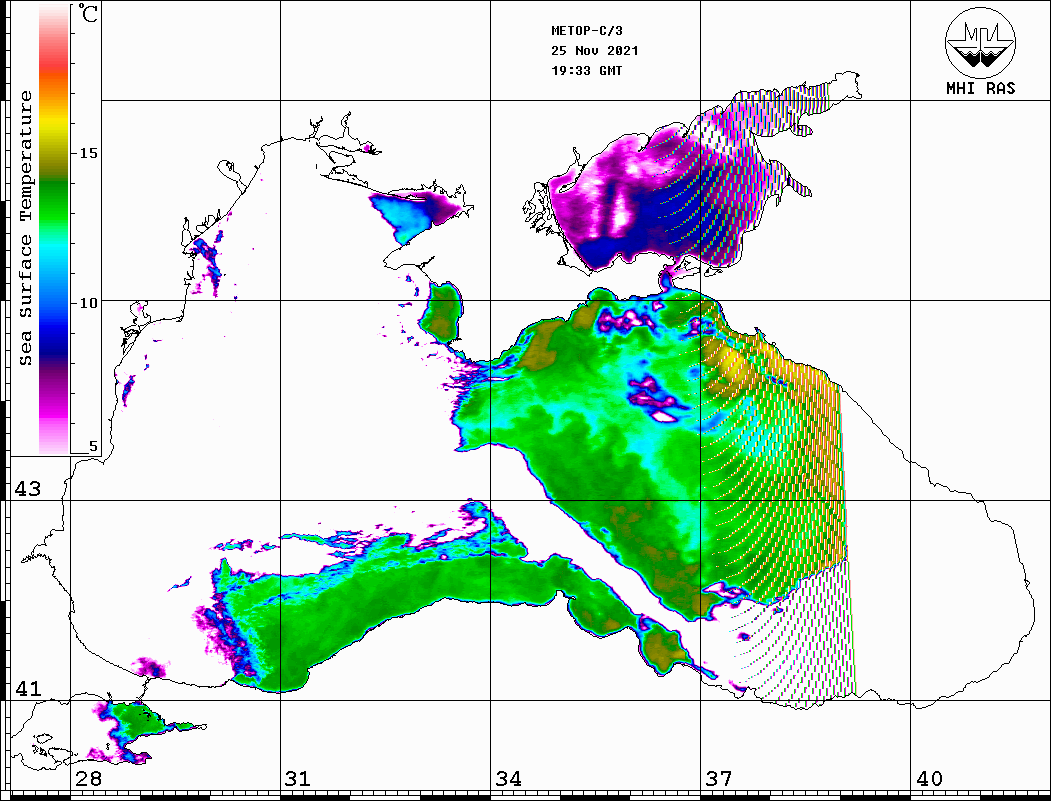Click the "10" tick on temperature scale
Image resolution: width=1051 pixels, height=801 pixels.
(88, 303)
